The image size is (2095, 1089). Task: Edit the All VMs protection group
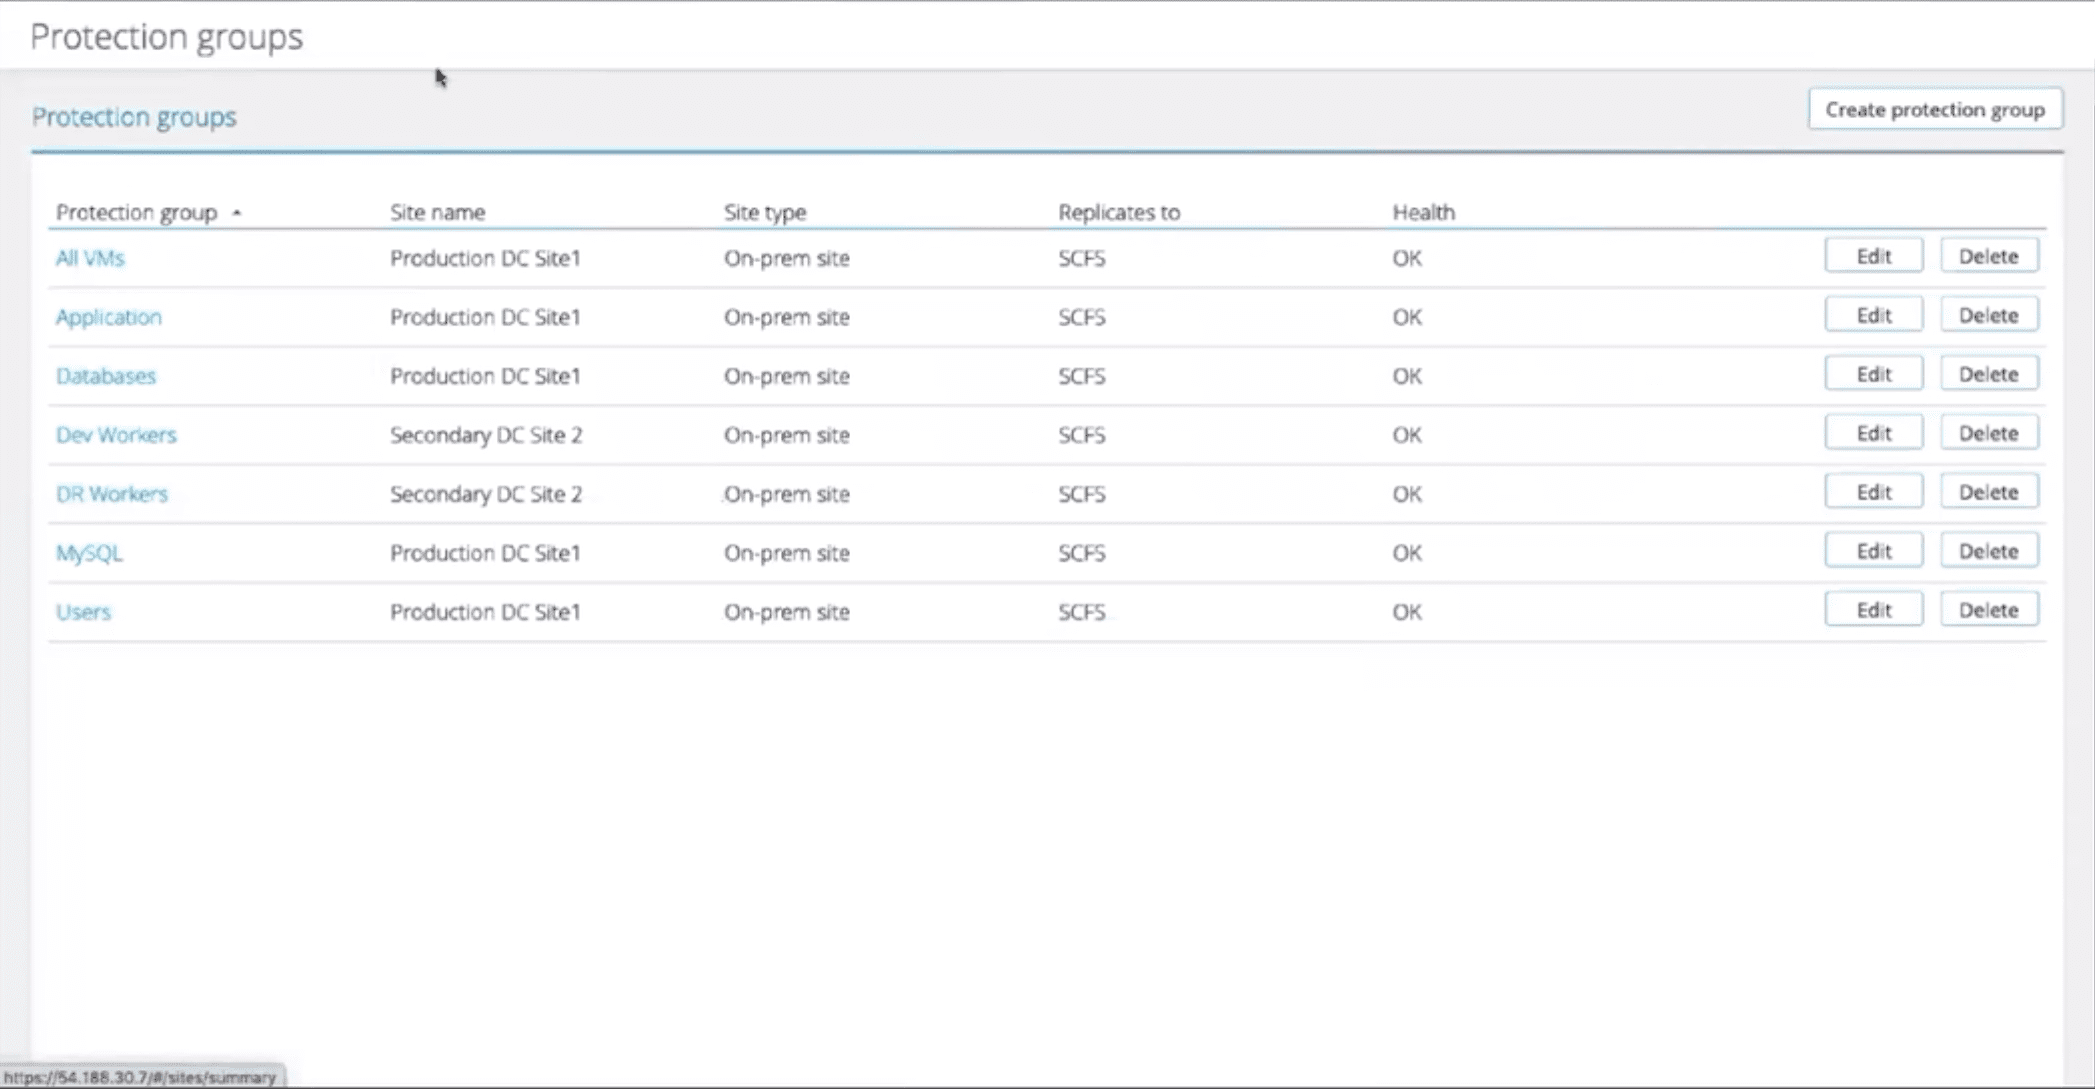point(1873,256)
